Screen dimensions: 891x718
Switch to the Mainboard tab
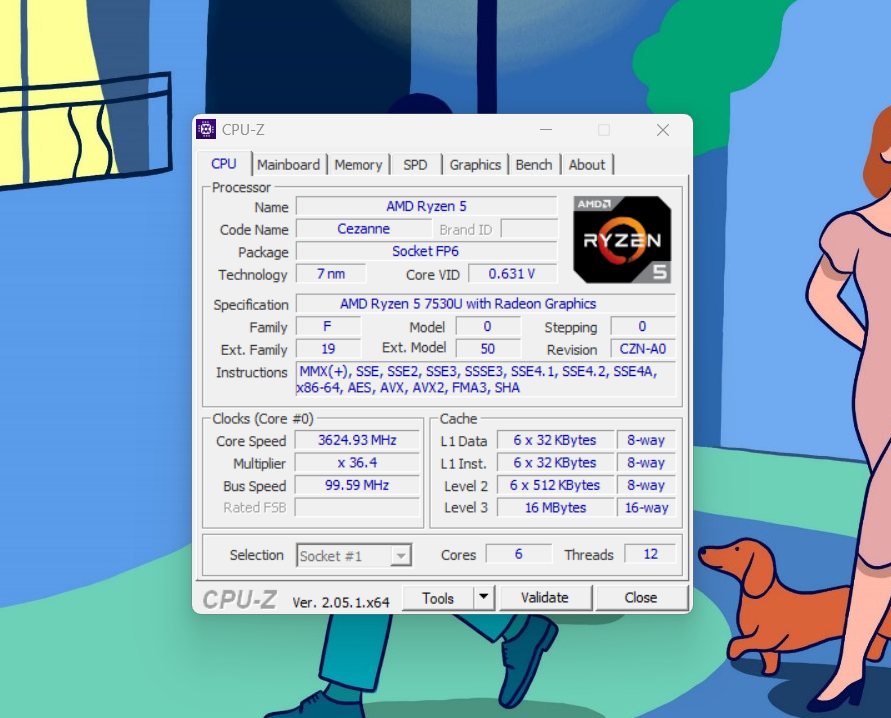coord(289,165)
